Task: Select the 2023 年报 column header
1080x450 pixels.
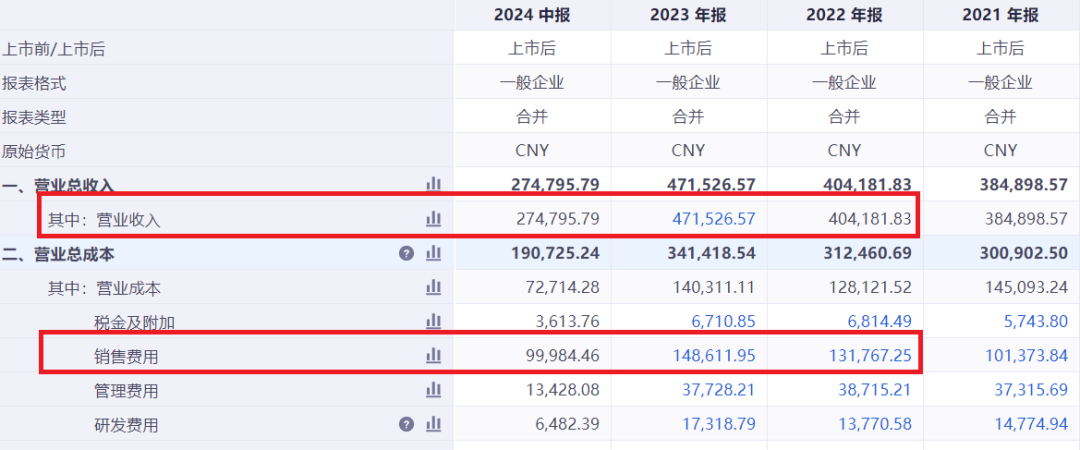Action: pyautogui.click(x=688, y=14)
